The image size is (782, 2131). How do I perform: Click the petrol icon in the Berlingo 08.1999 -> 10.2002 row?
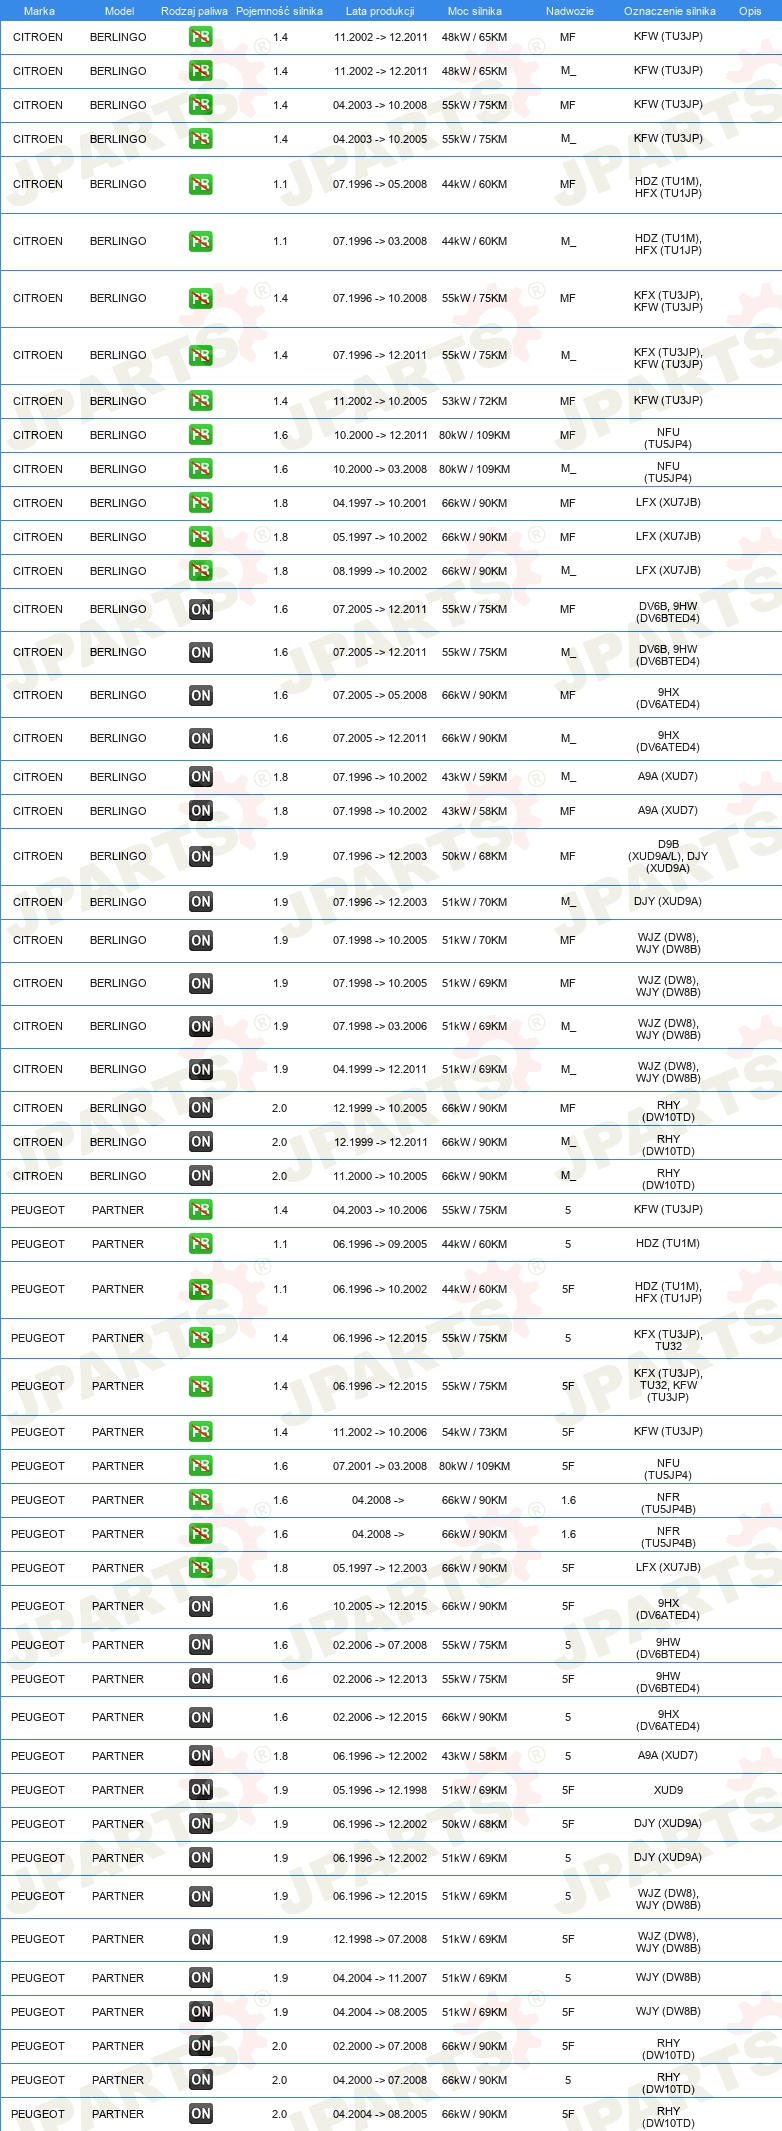[201, 571]
